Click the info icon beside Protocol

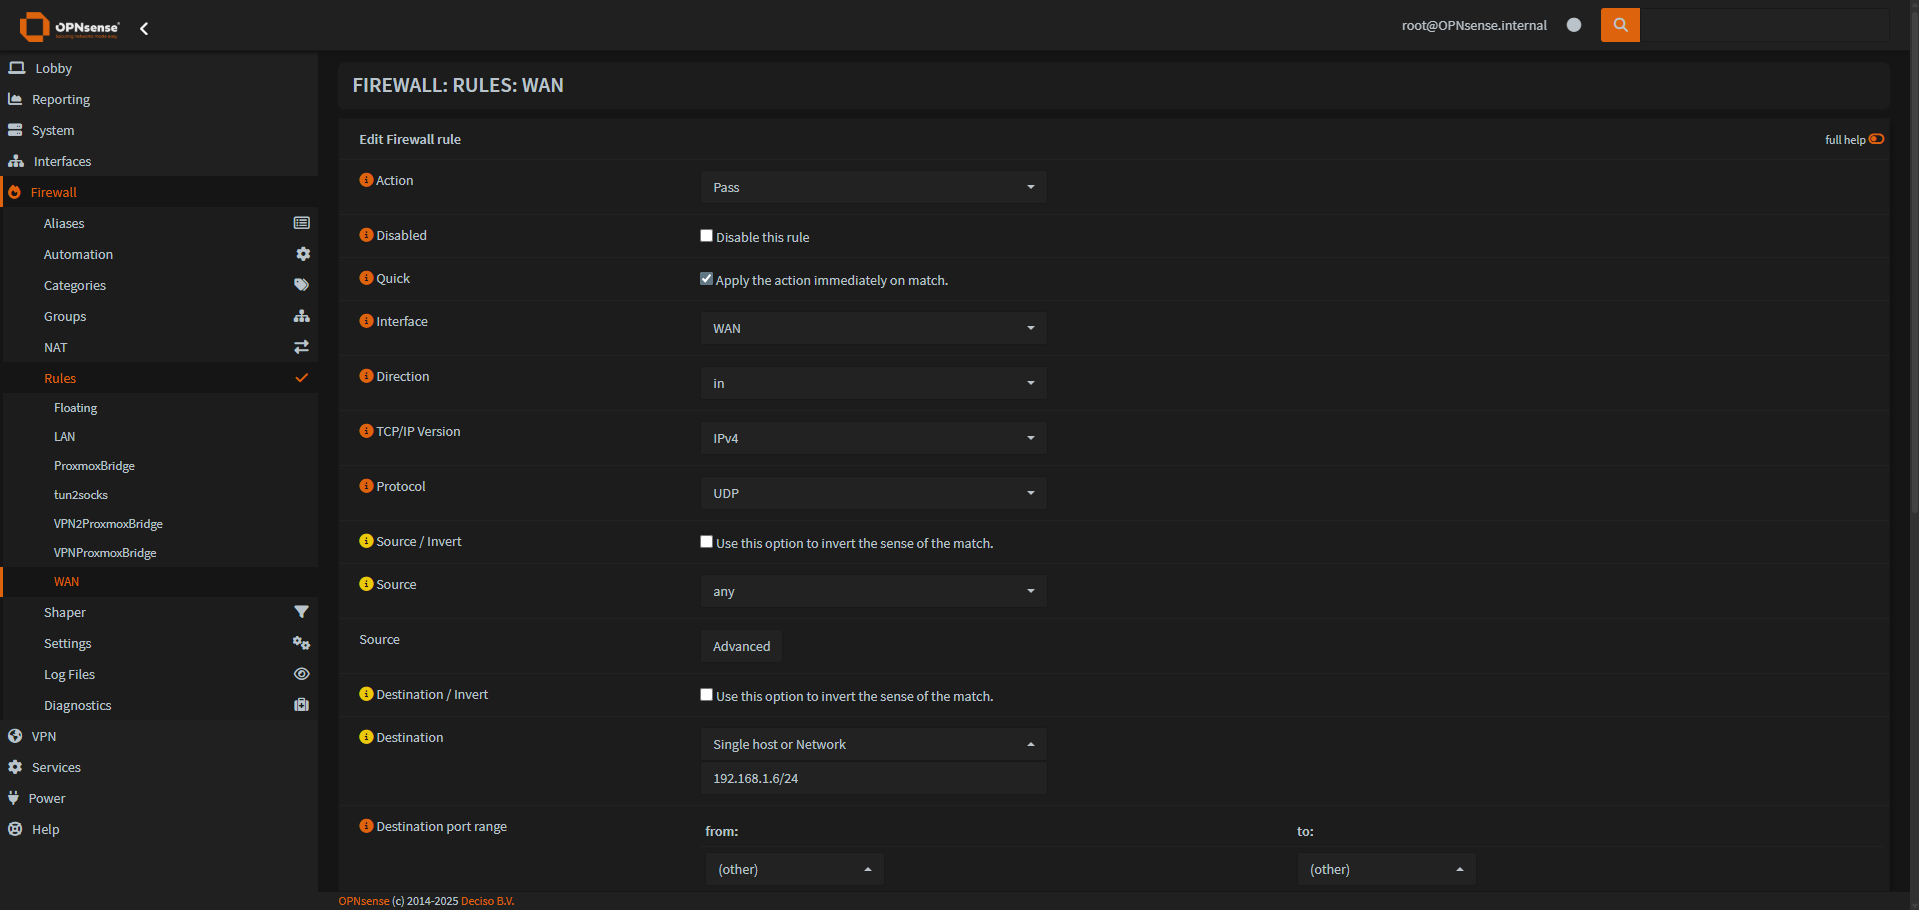click(366, 486)
